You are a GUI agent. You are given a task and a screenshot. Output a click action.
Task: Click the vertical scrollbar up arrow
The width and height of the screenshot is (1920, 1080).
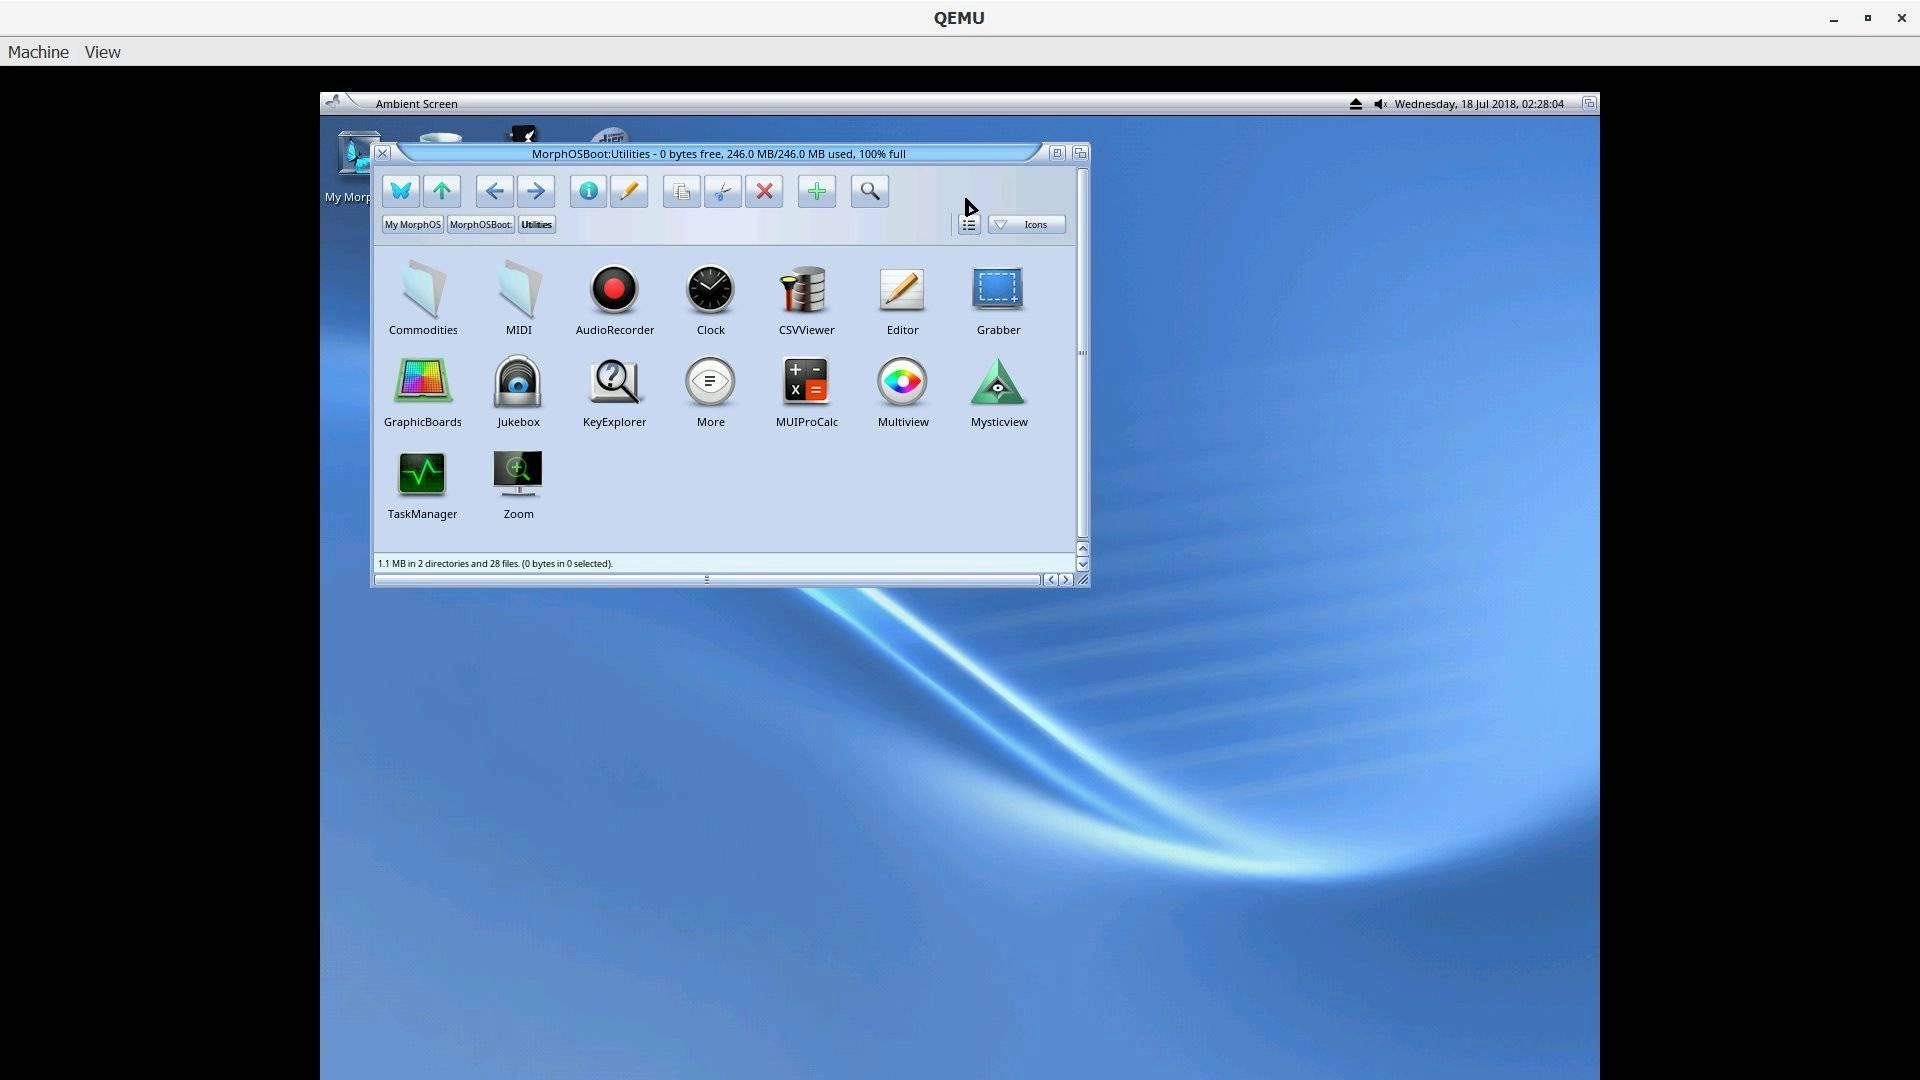pos(1082,549)
